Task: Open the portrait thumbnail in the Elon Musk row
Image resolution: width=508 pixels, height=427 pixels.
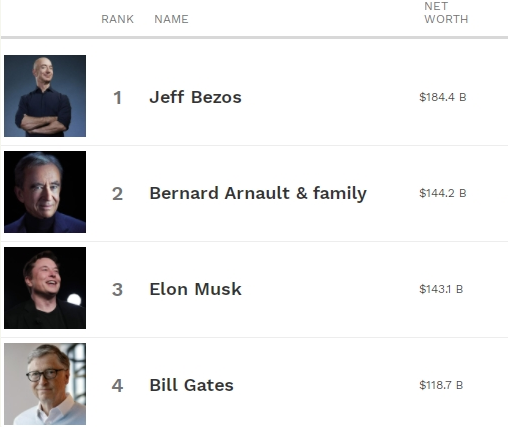Action: coord(45,288)
